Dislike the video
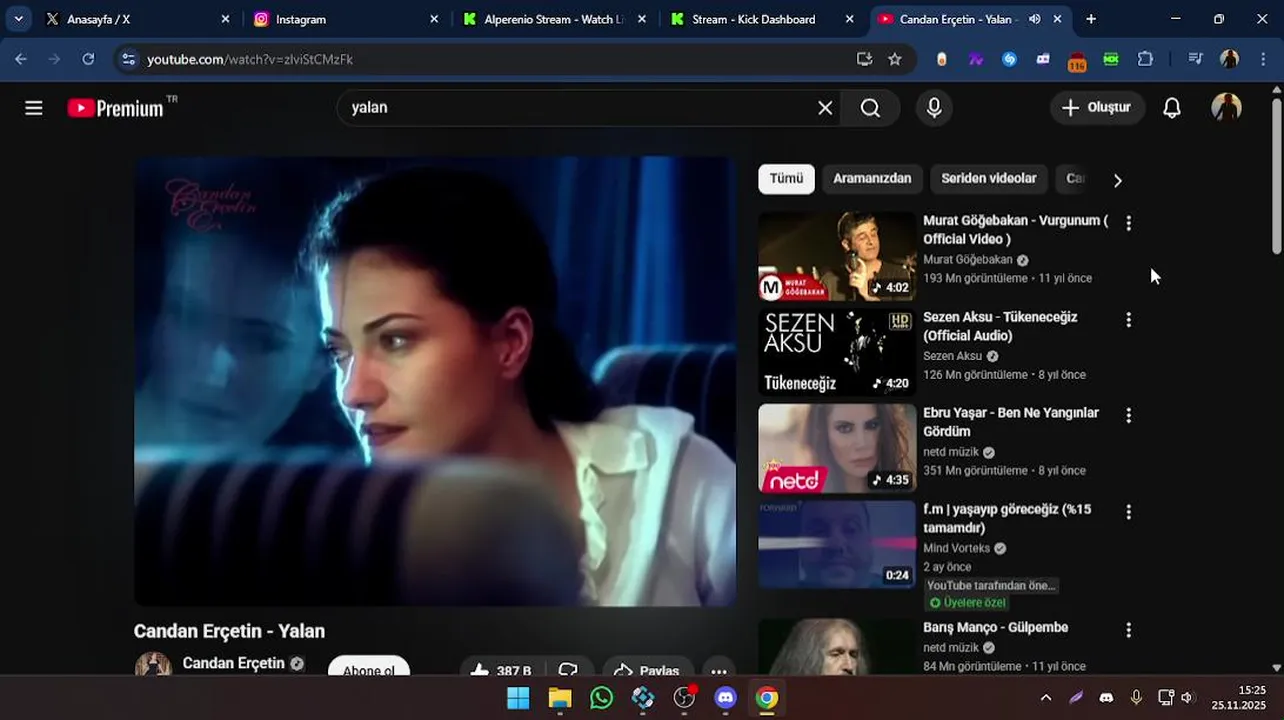The image size is (1284, 720). (x=568, y=668)
